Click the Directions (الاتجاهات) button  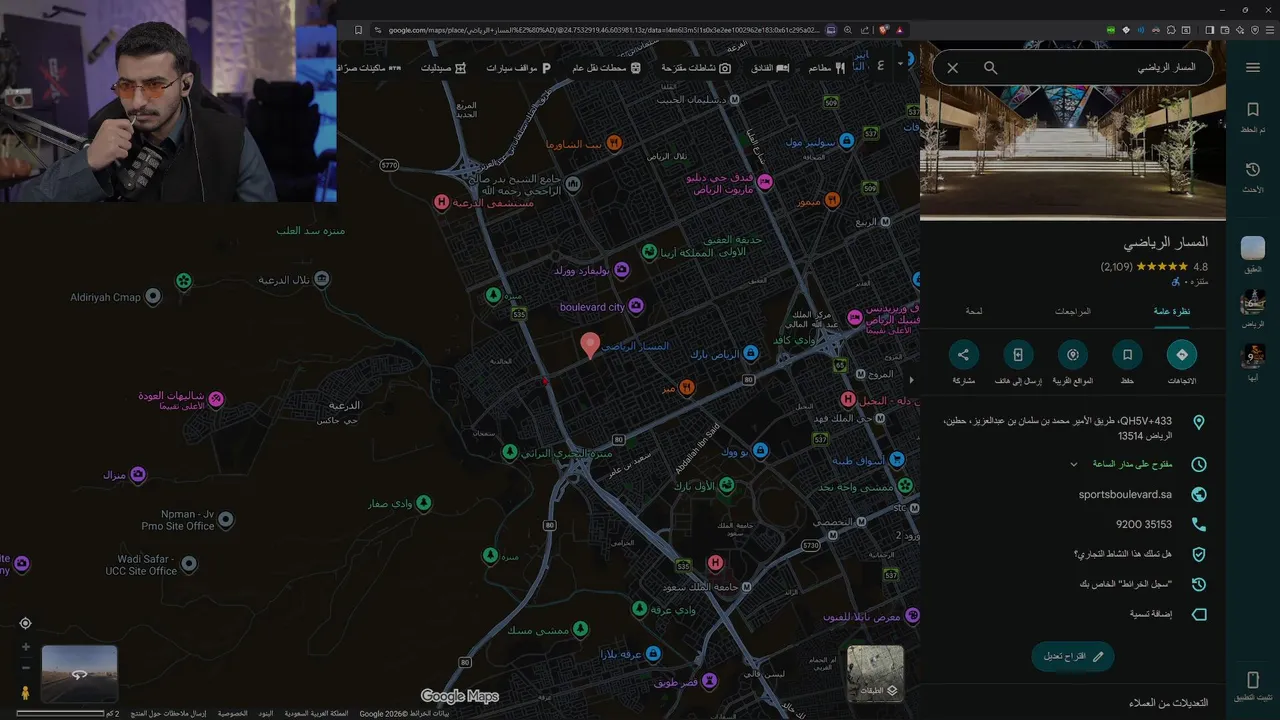click(1182, 363)
